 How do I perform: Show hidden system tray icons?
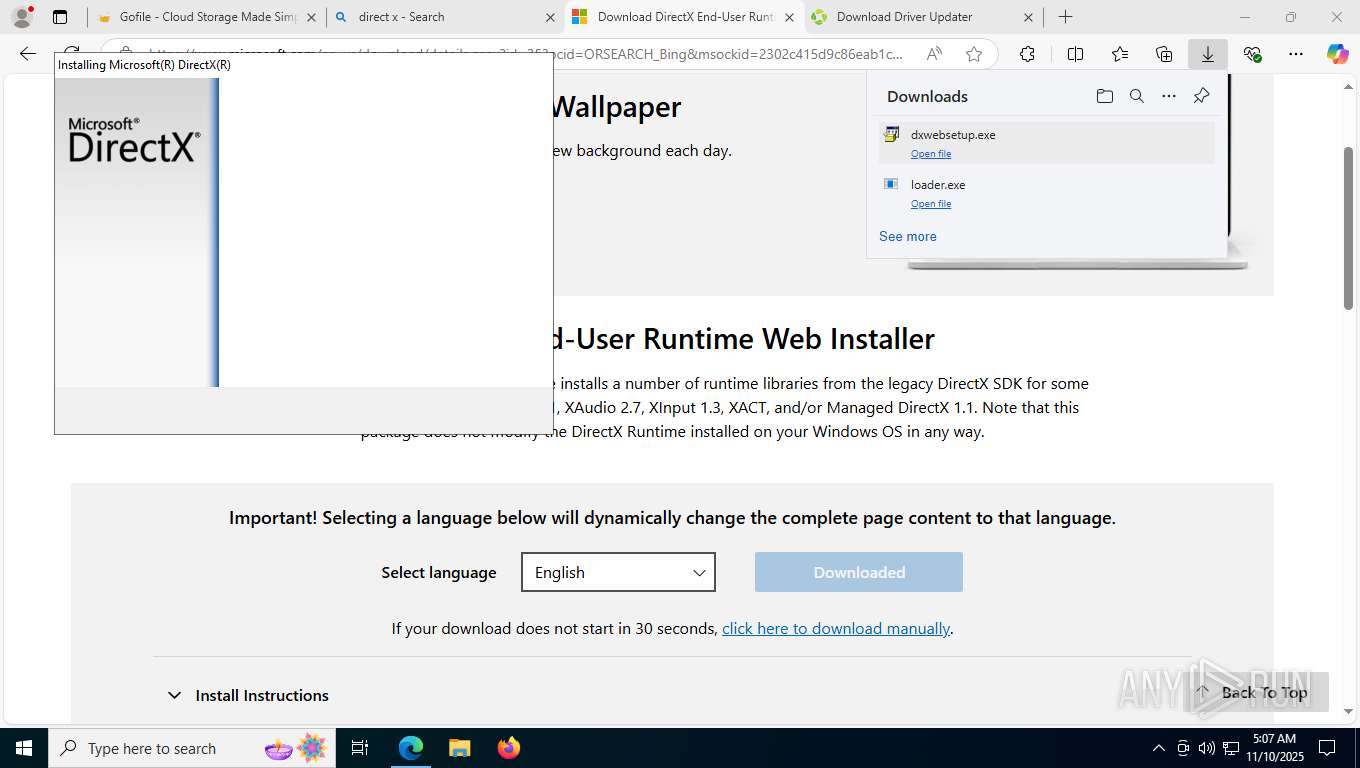pyautogui.click(x=1158, y=748)
